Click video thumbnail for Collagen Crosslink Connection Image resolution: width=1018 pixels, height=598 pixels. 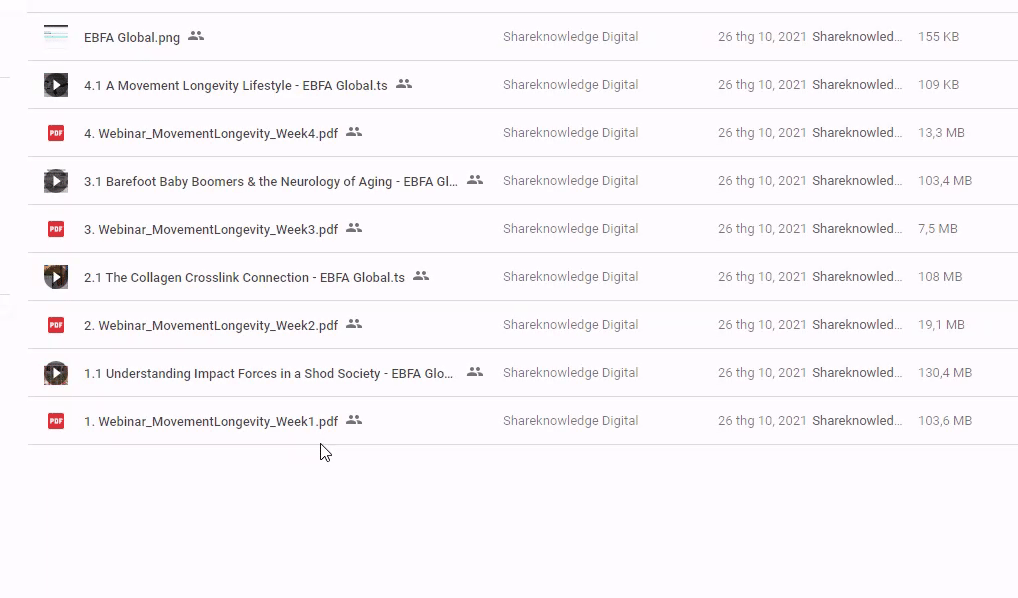pos(56,277)
